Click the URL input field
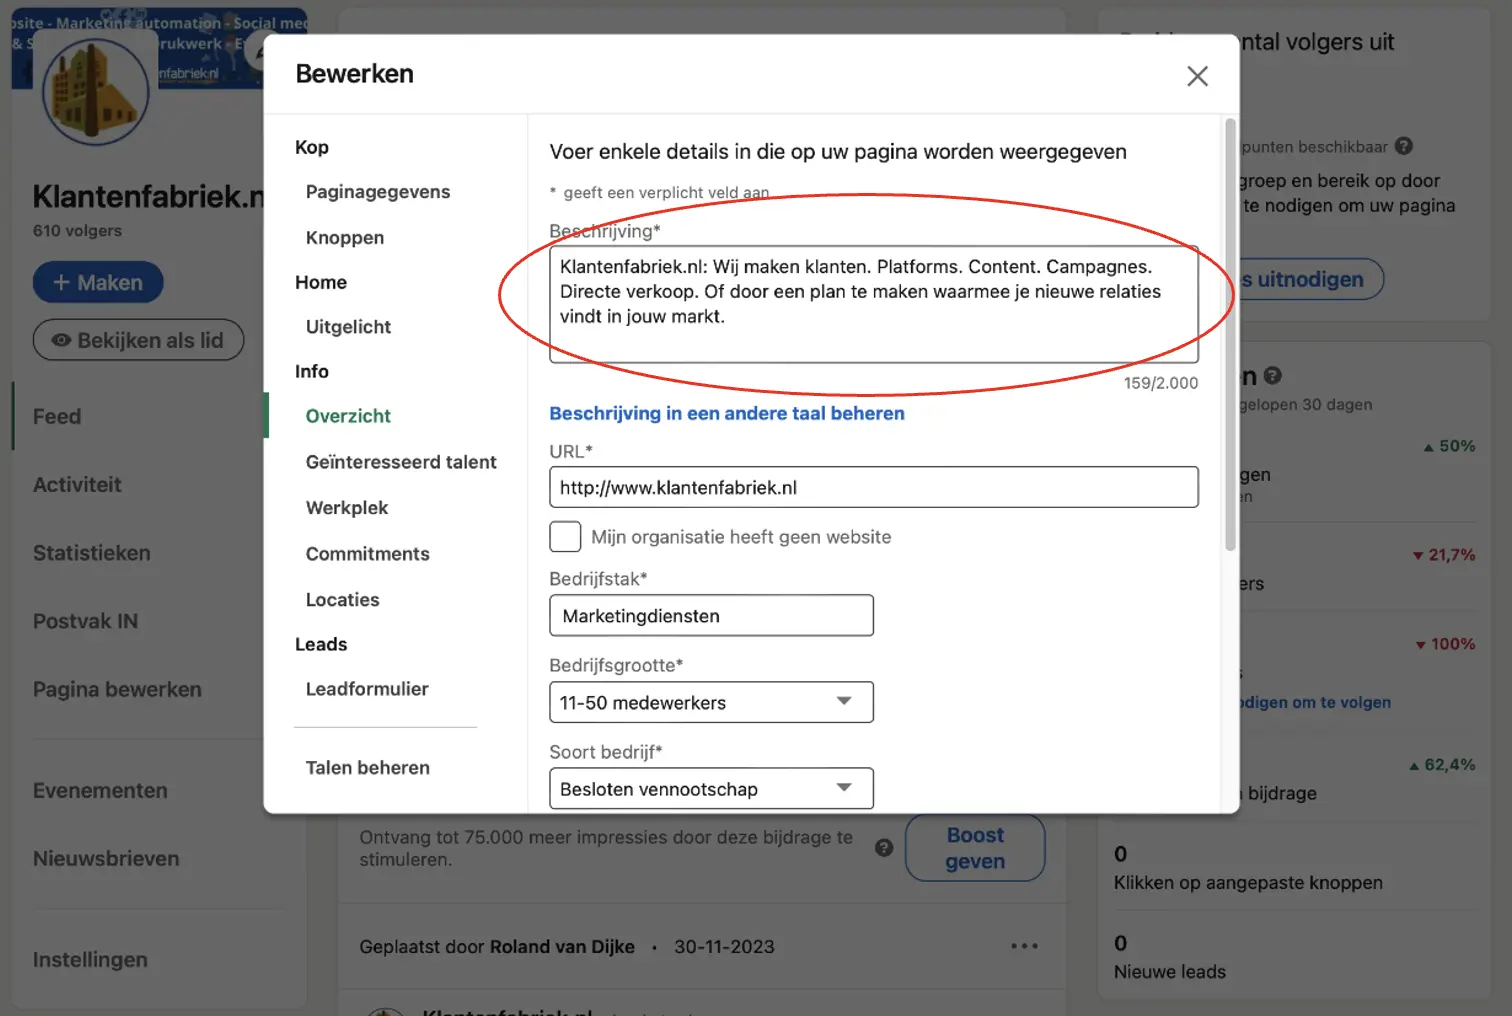 click(x=874, y=487)
